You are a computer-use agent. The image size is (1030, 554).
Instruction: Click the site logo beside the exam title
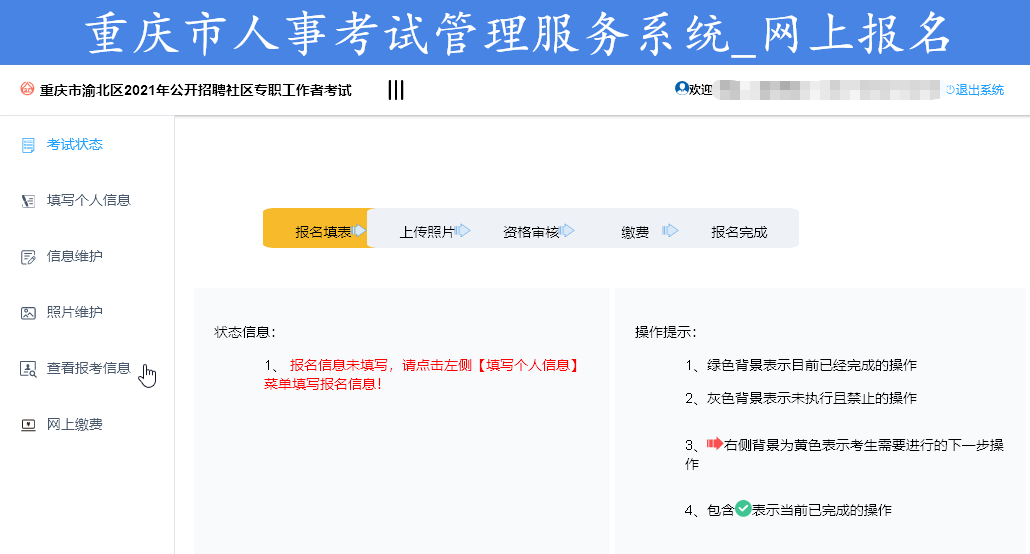click(x=27, y=90)
